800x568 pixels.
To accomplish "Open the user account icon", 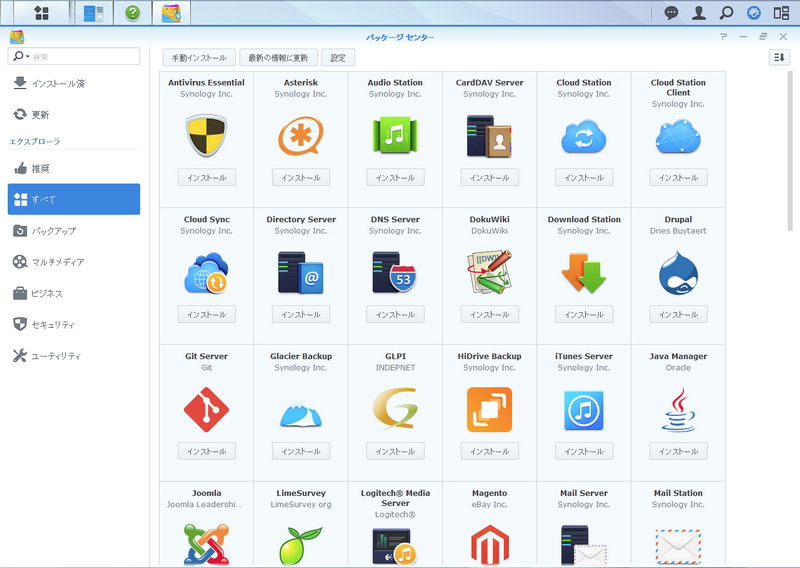I will [698, 13].
